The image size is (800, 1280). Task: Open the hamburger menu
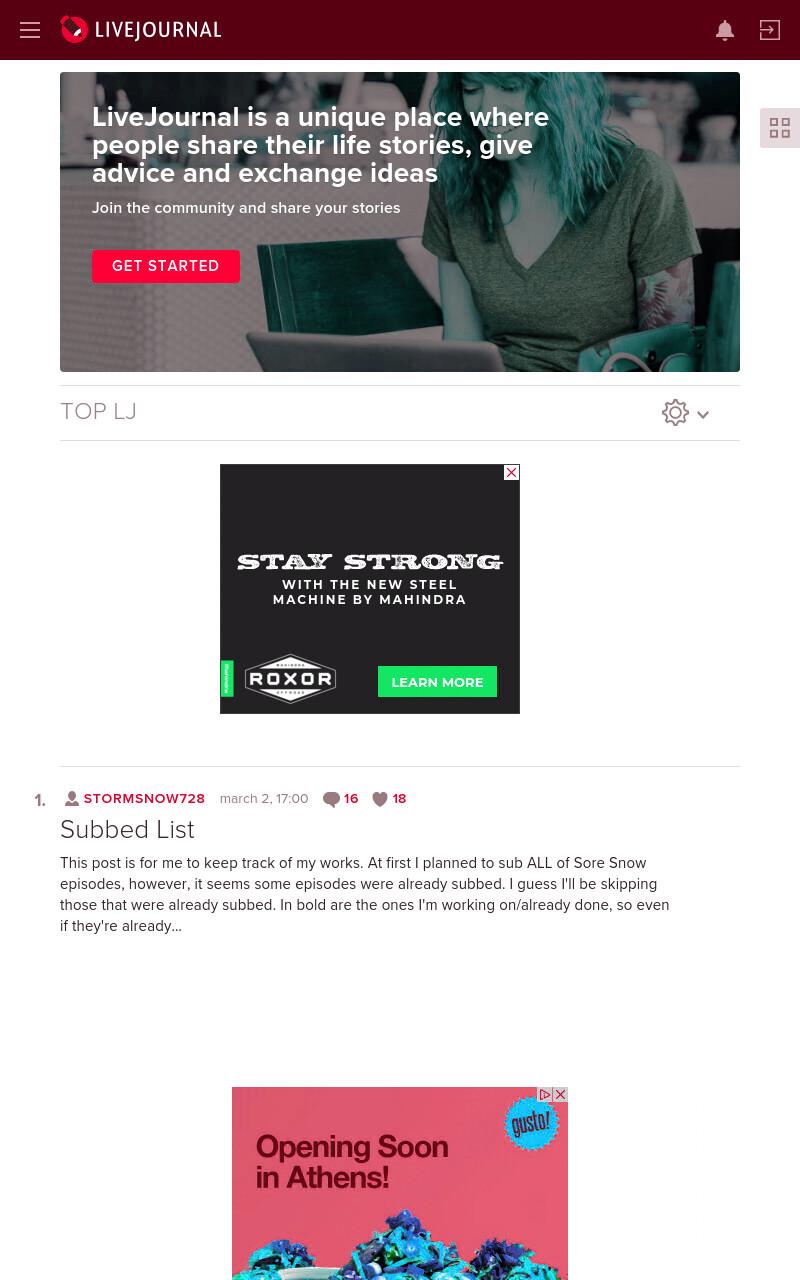pos(30,30)
